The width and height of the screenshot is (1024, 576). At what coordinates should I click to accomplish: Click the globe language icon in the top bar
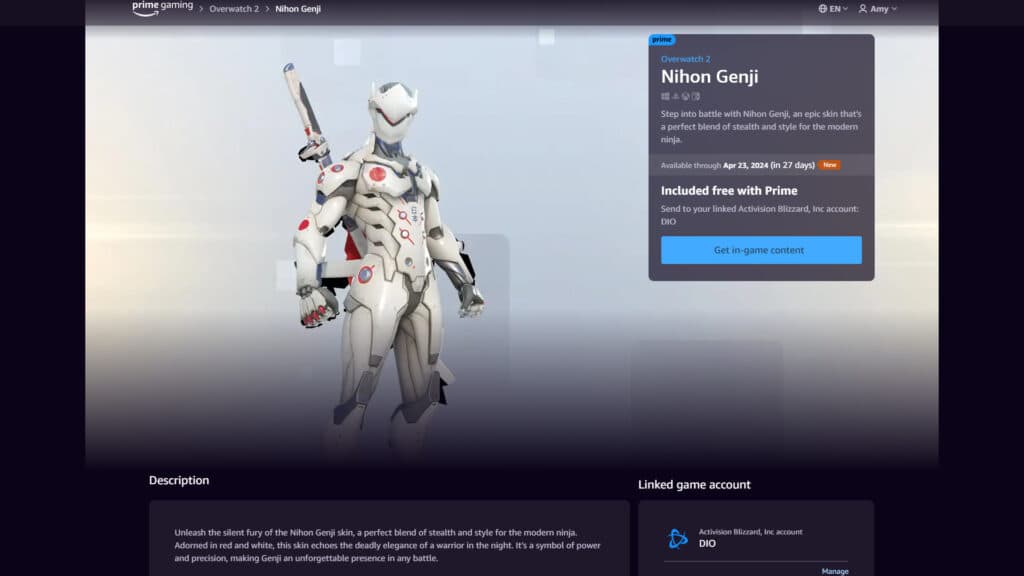click(x=824, y=8)
